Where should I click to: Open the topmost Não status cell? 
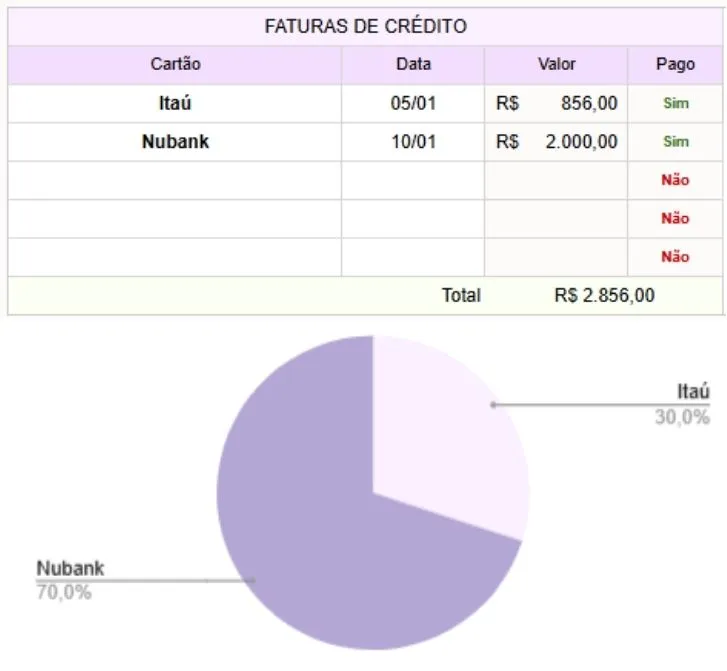point(675,181)
